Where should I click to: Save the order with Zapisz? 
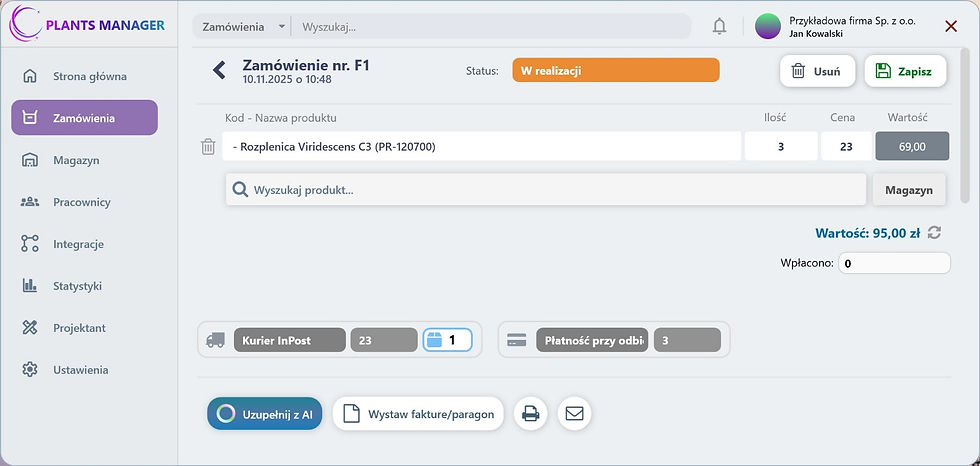pos(905,71)
